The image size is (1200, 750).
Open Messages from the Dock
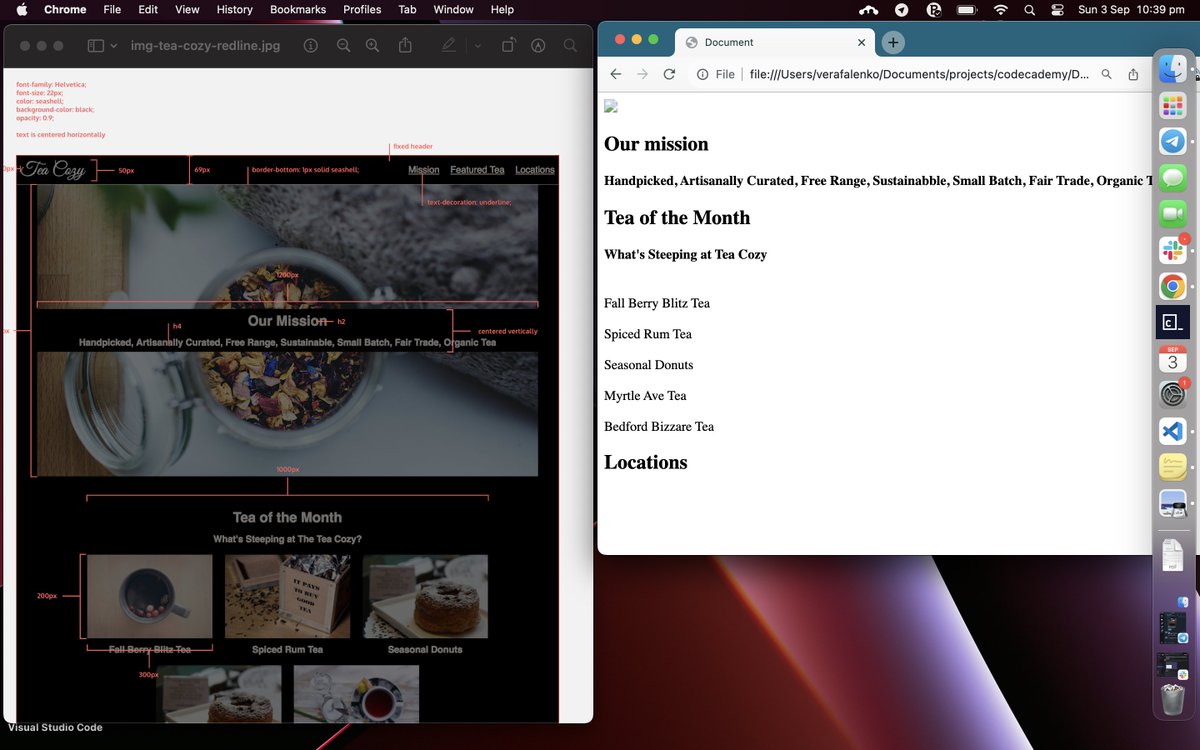(x=1173, y=178)
